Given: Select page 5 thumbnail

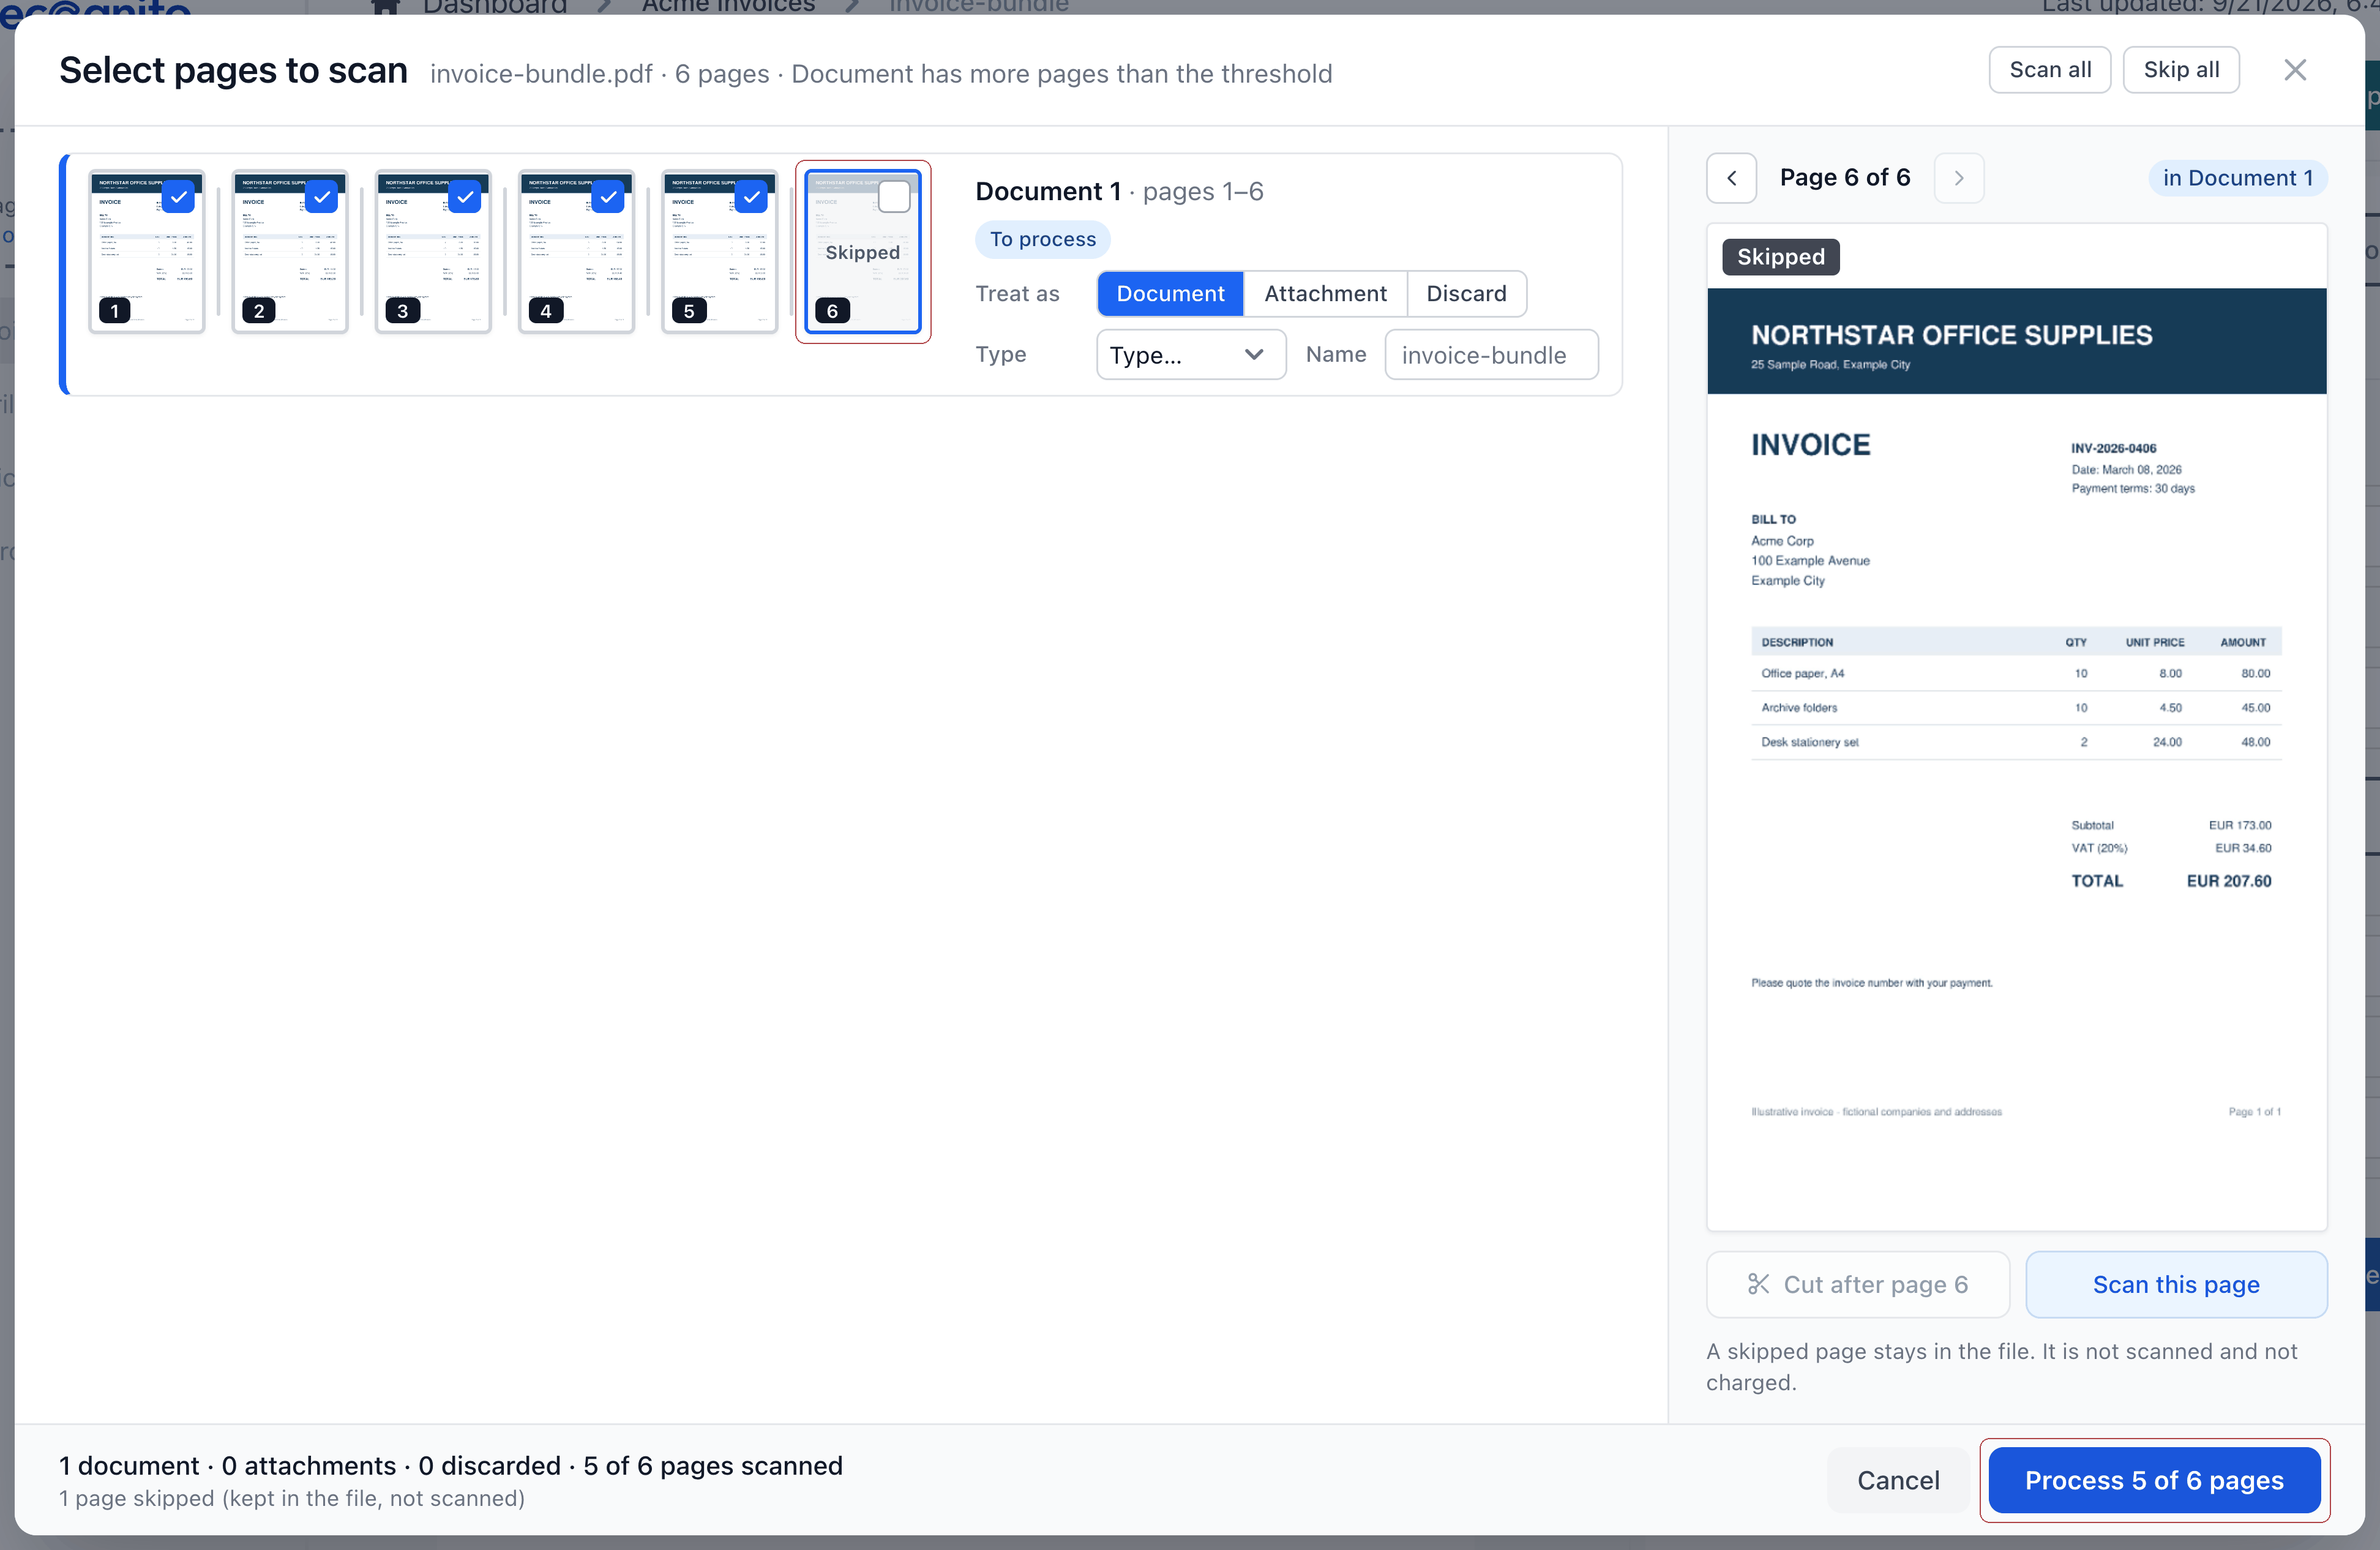Looking at the screenshot, I should [x=719, y=251].
